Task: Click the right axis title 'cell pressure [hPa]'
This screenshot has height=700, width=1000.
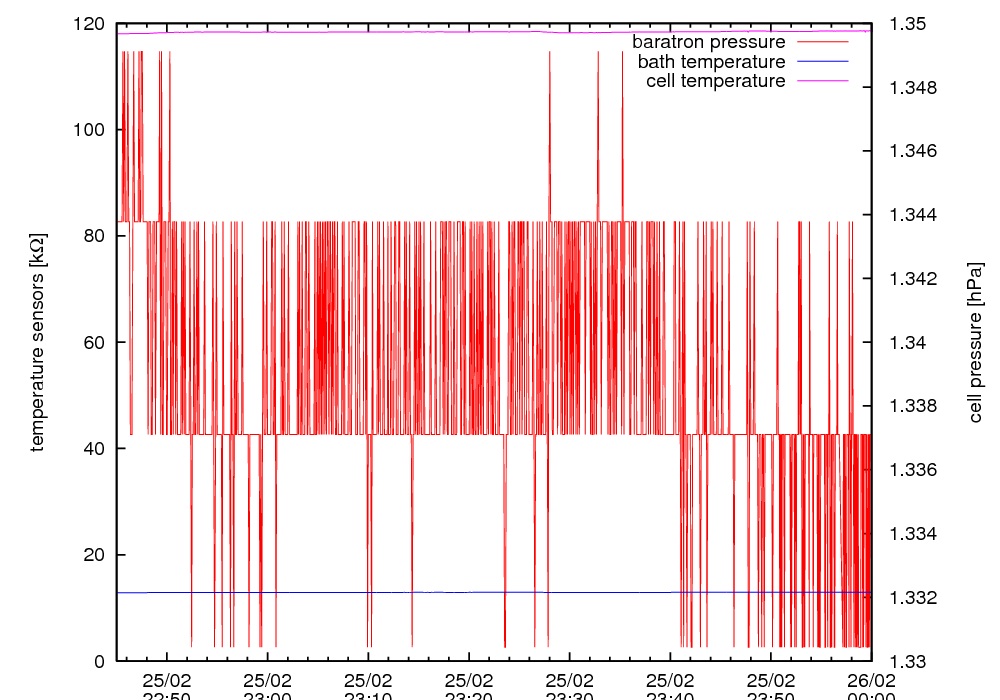Action: pyautogui.click(x=976, y=342)
